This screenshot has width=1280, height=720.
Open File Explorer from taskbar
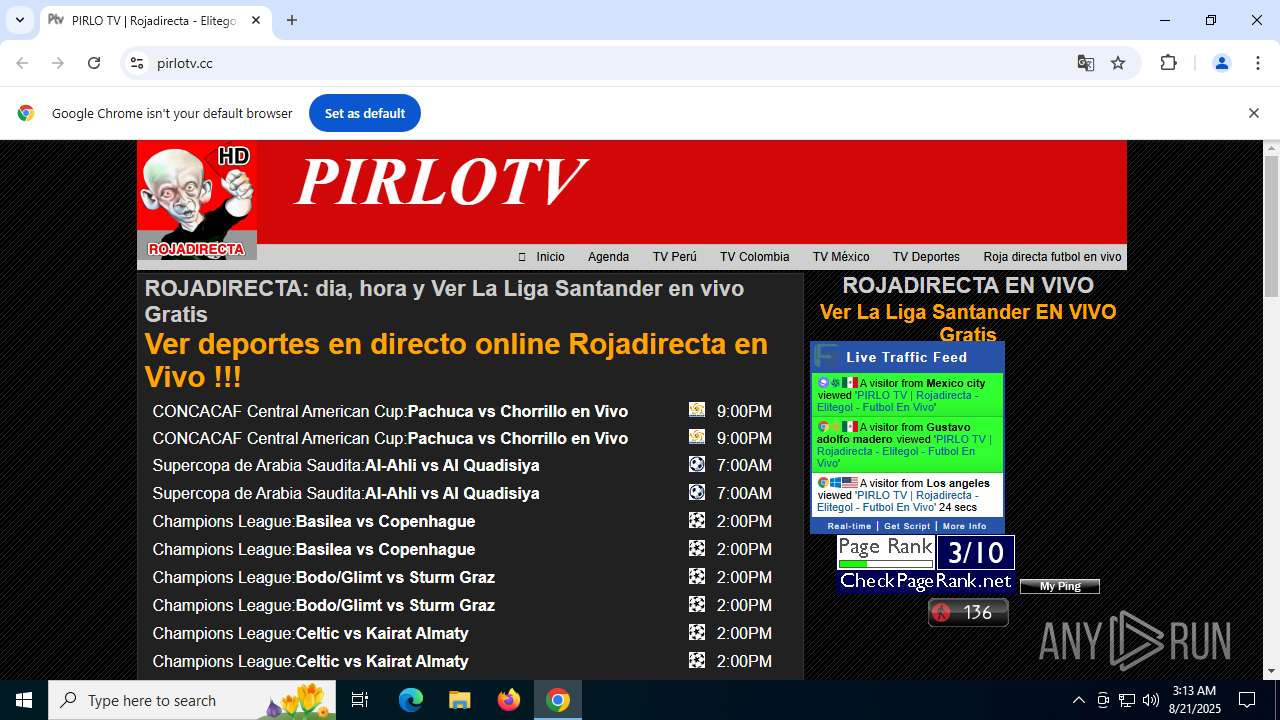459,700
